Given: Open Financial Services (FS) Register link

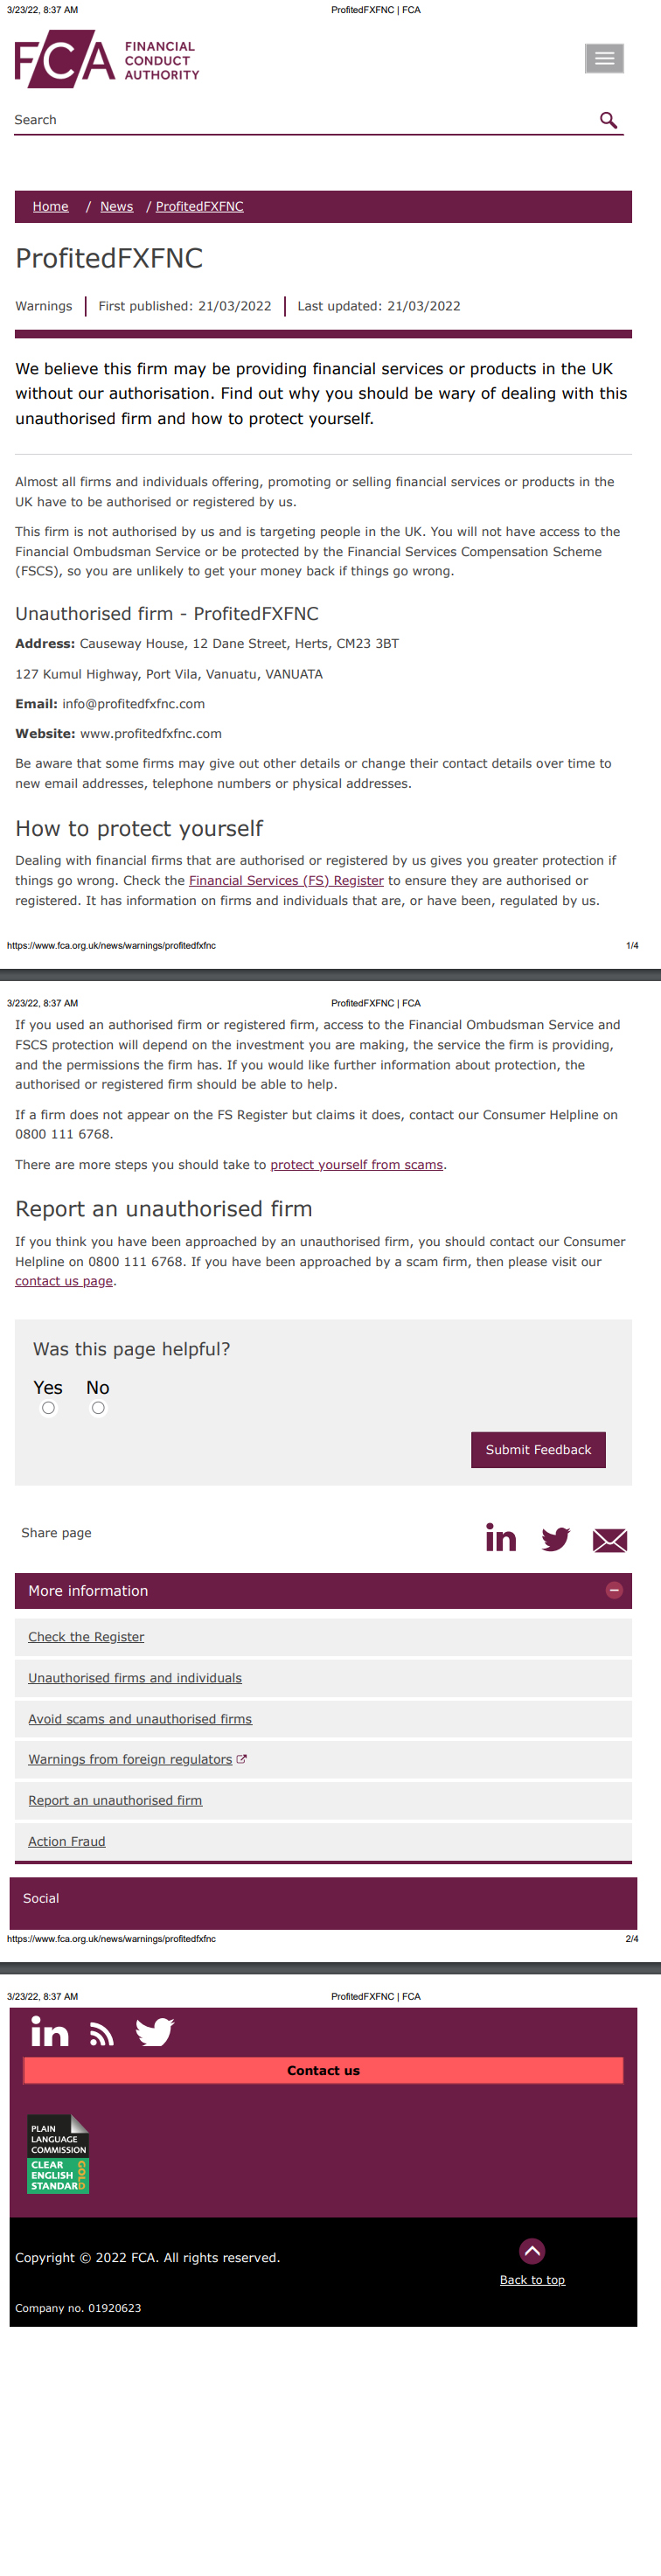Looking at the screenshot, I should (x=286, y=881).
